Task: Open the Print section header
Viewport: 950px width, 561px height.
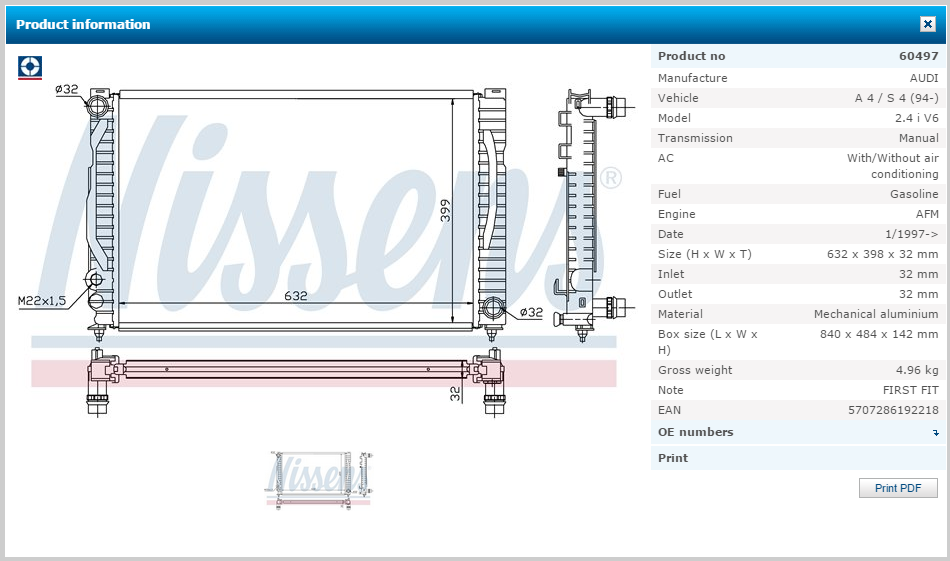Action: 798,458
